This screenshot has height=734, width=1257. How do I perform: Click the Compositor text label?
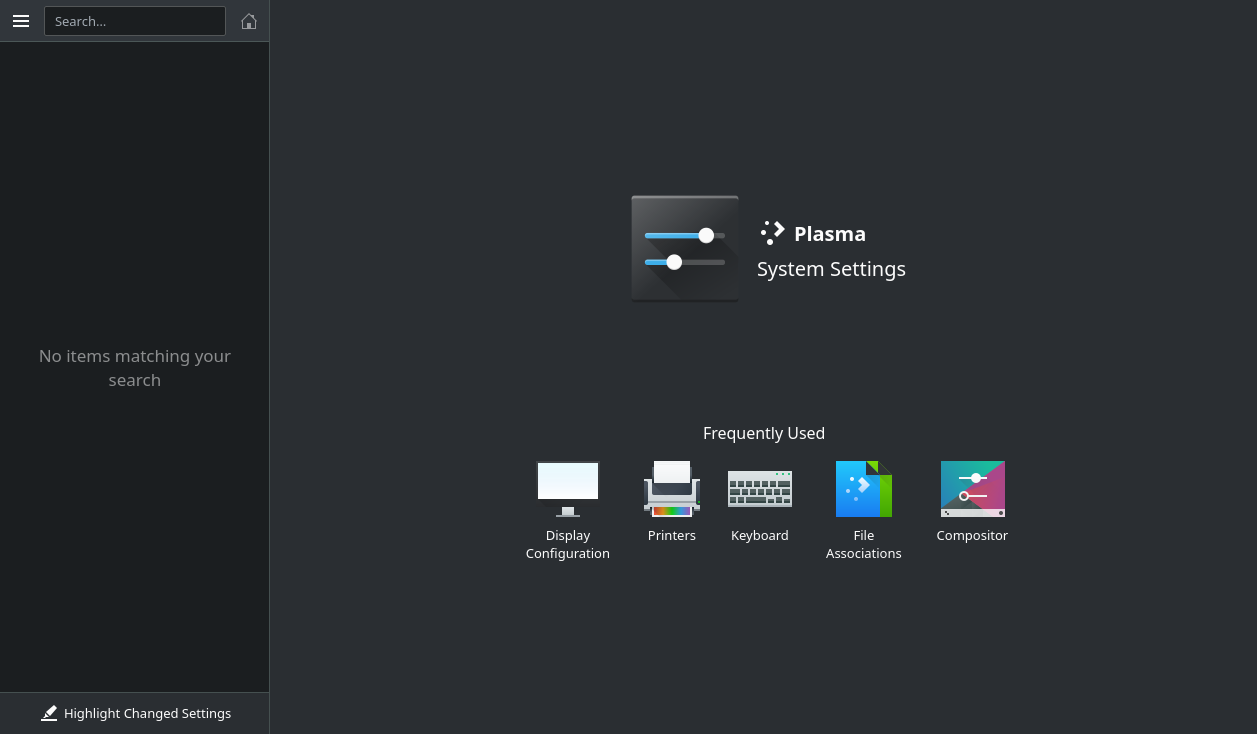(972, 536)
